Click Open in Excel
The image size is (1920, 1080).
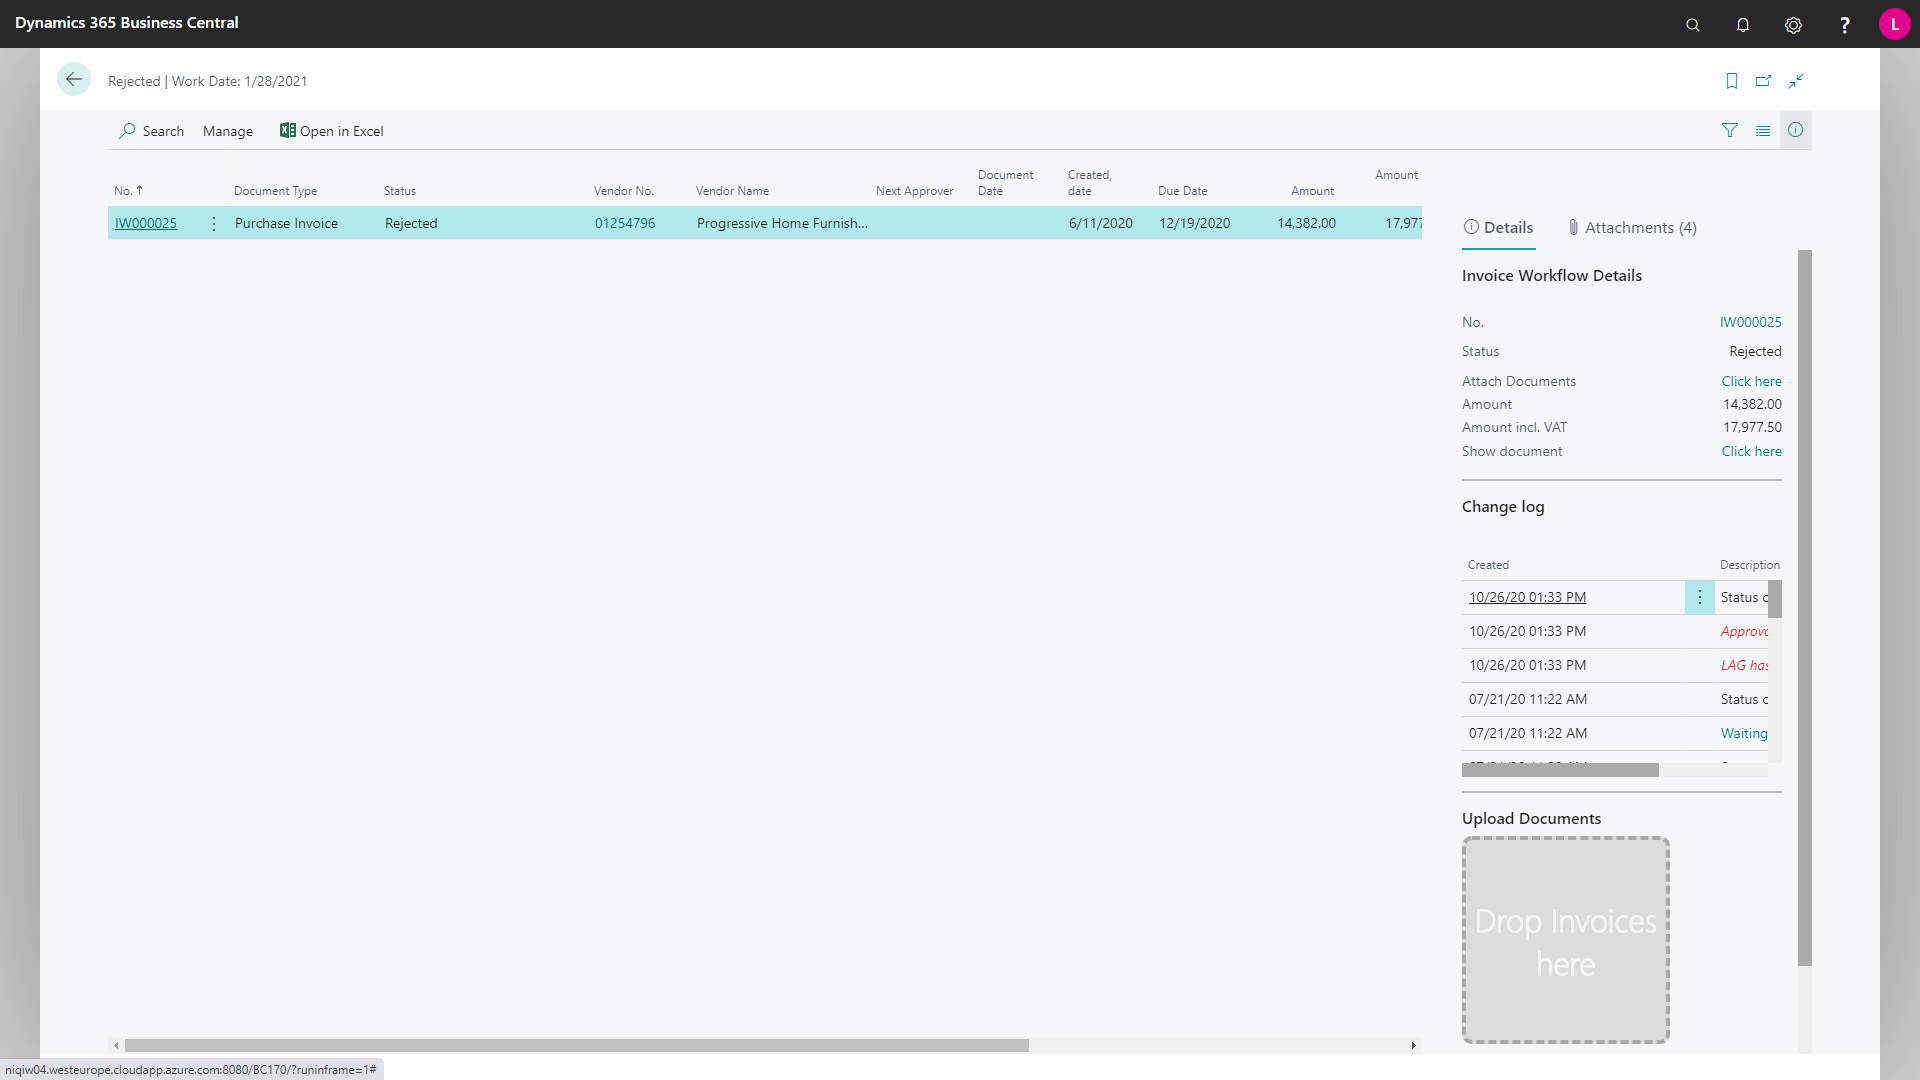point(331,131)
